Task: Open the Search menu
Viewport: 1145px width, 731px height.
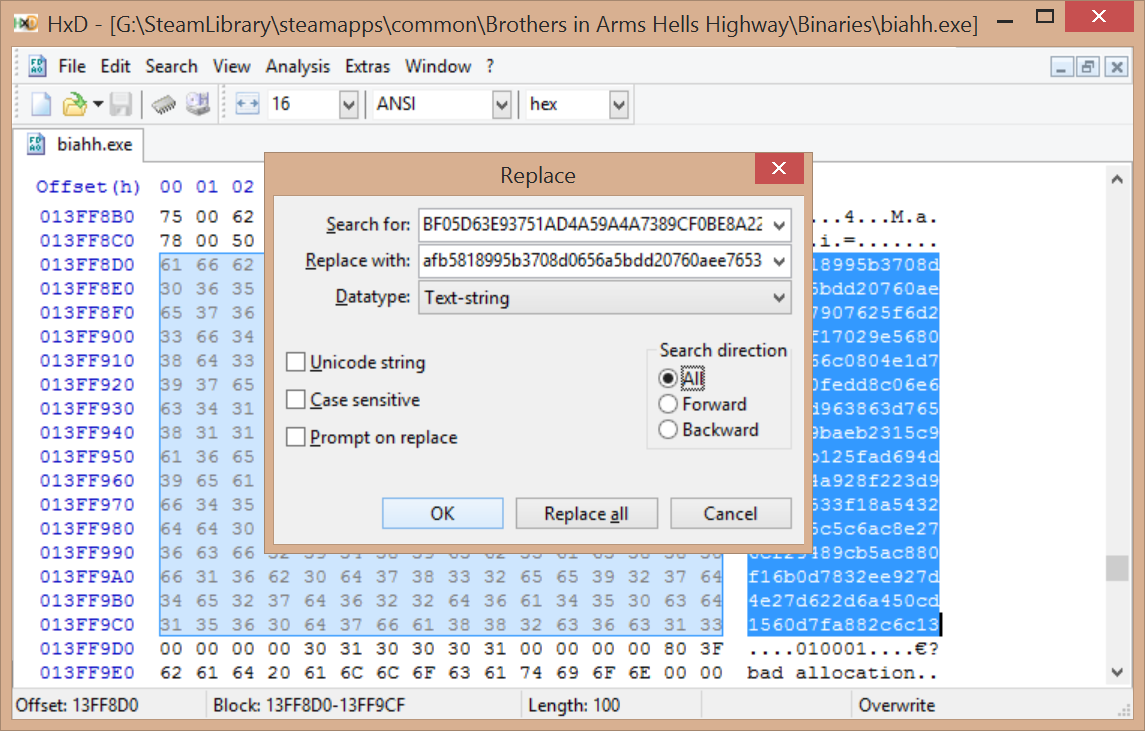Action: (172, 66)
